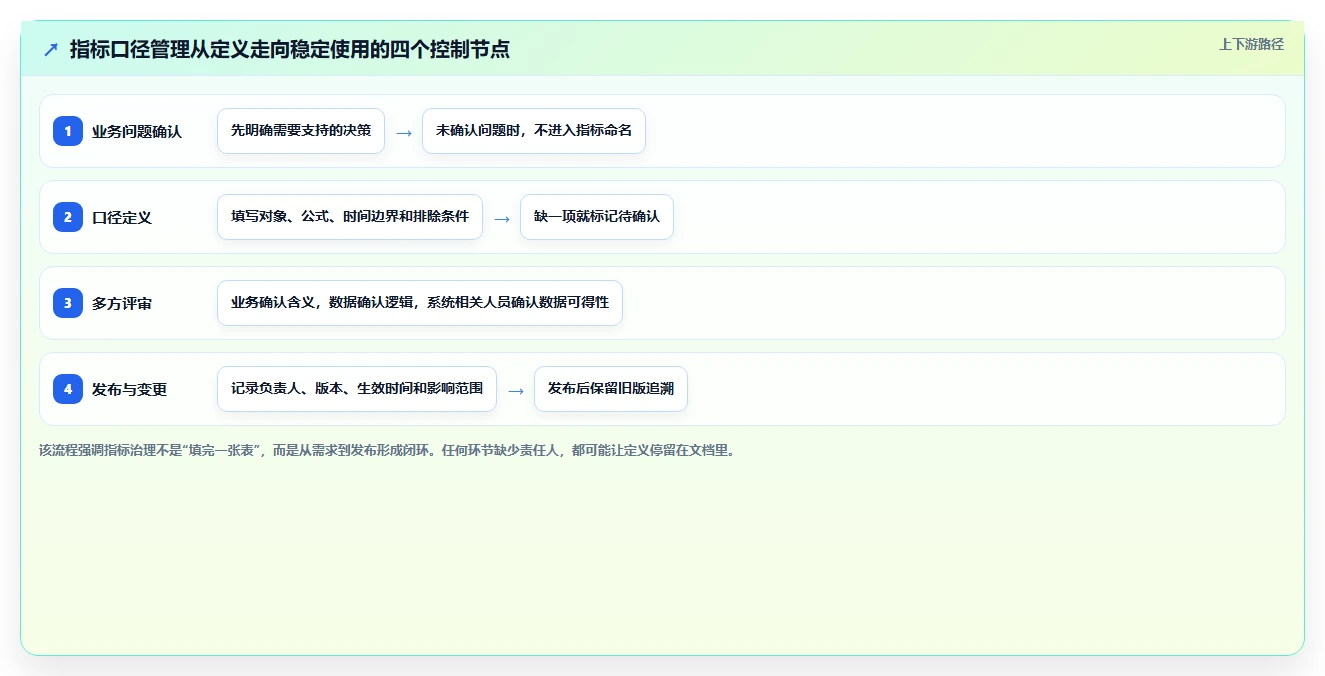
Task: Click step number 3 badge
Action: point(68,303)
